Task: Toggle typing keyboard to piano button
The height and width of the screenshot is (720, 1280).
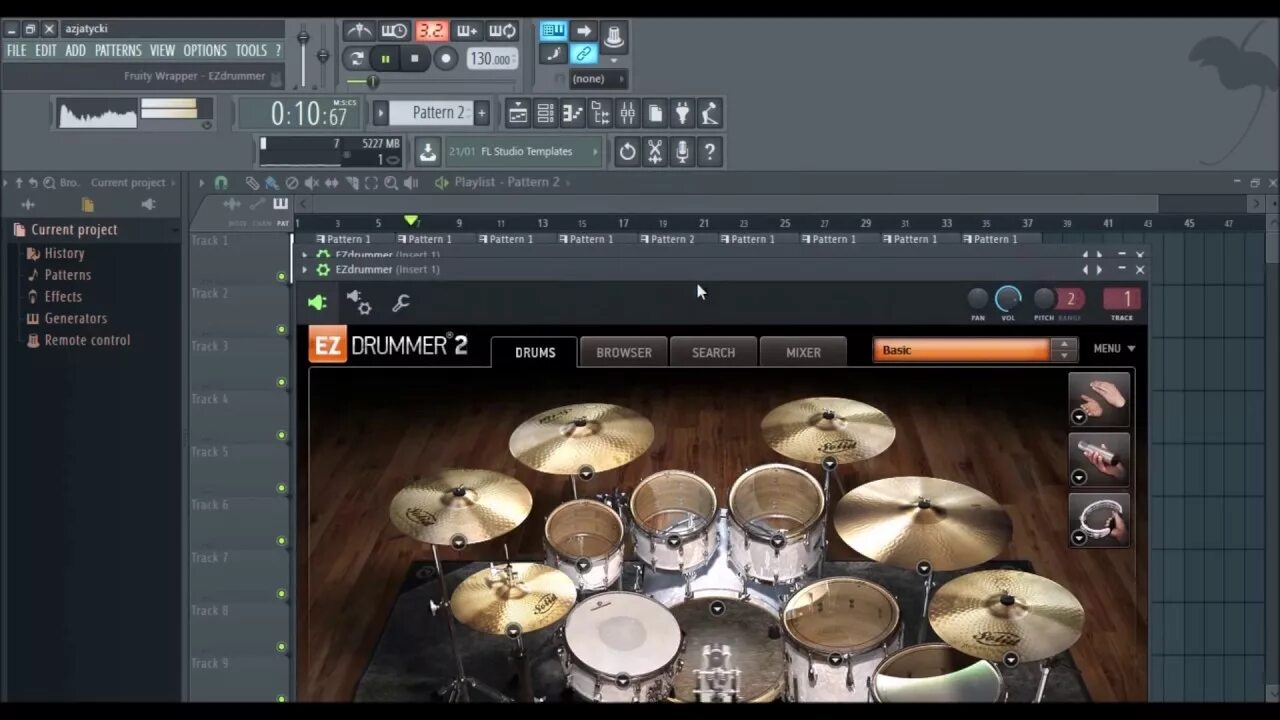Action: (x=553, y=31)
